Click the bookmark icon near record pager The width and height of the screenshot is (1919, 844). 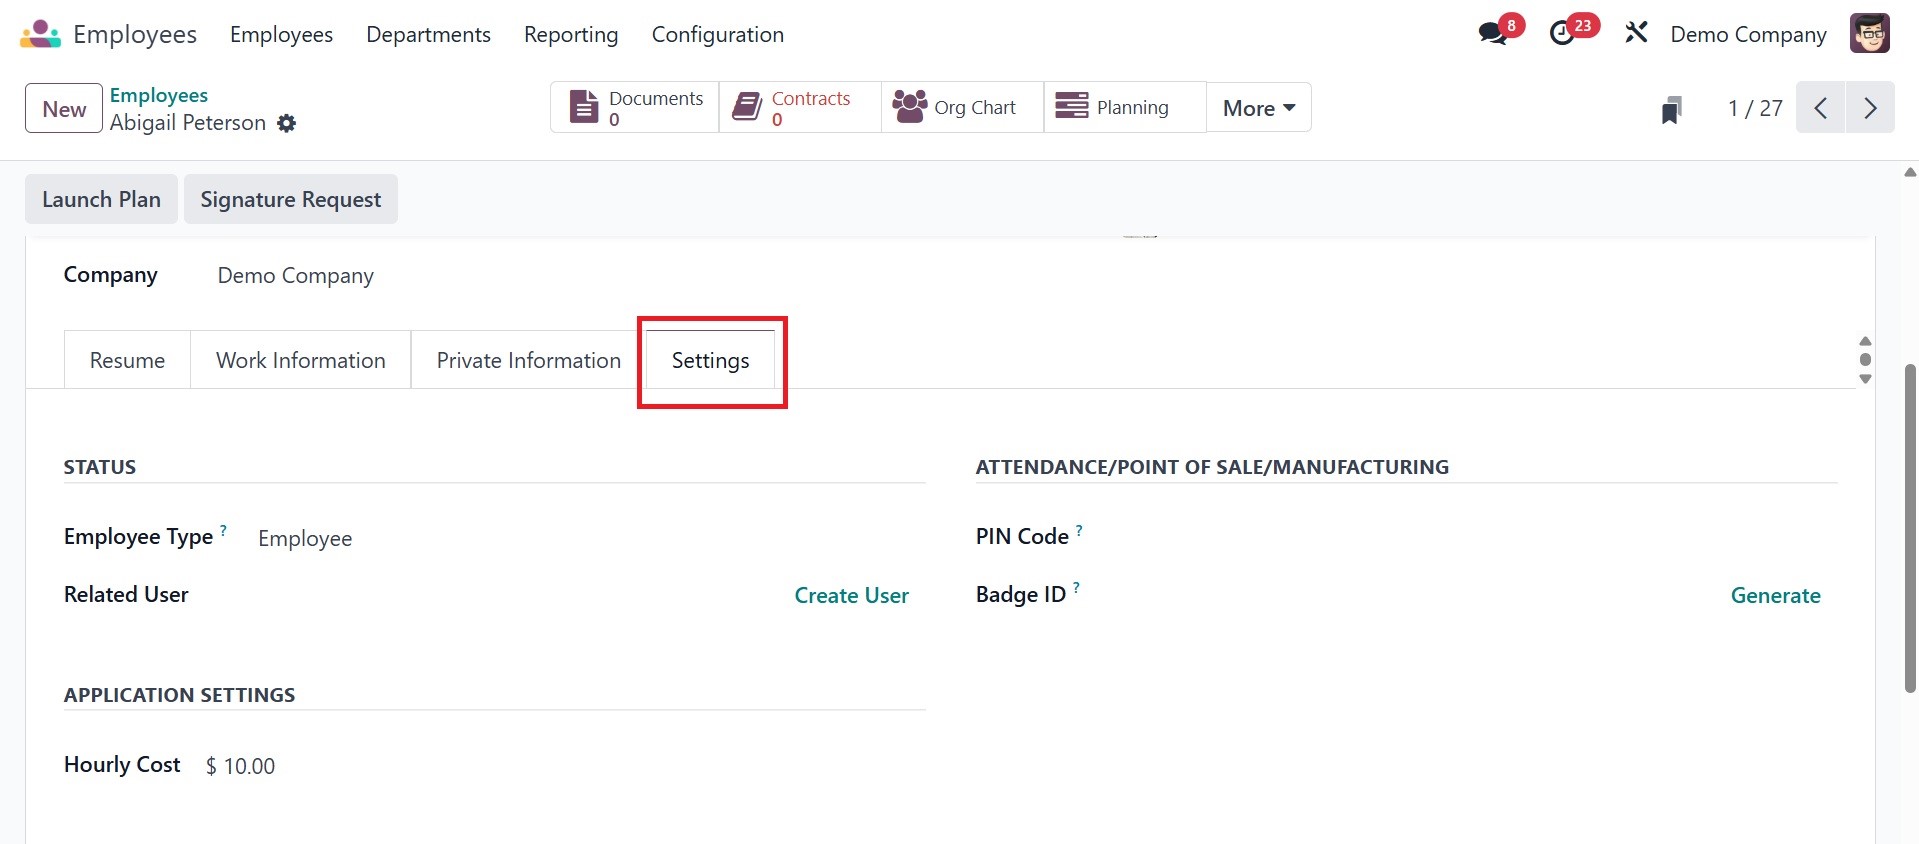pyautogui.click(x=1671, y=109)
